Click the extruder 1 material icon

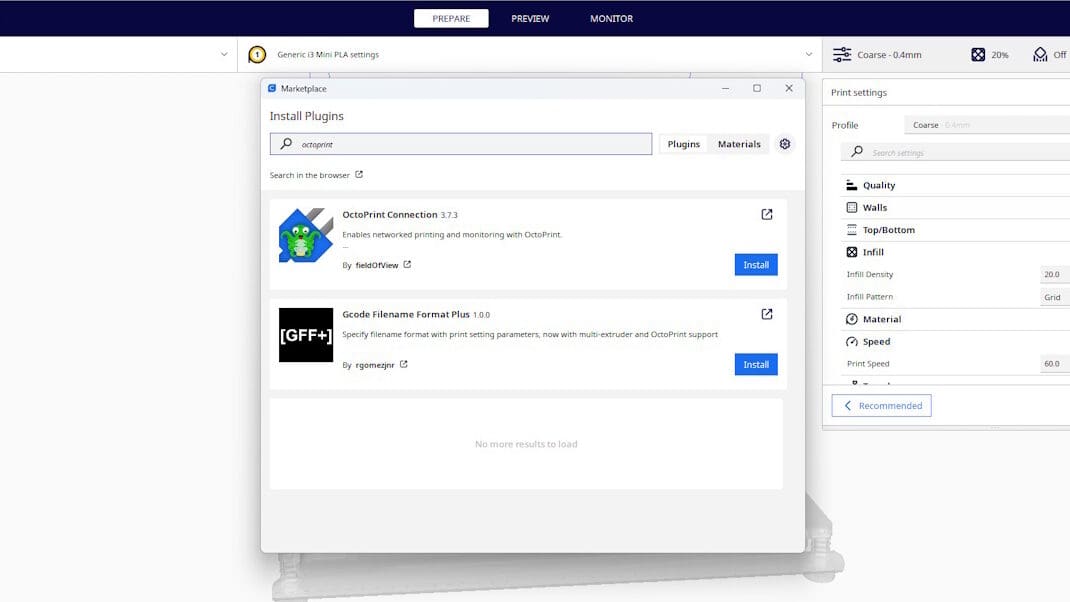[257, 55]
